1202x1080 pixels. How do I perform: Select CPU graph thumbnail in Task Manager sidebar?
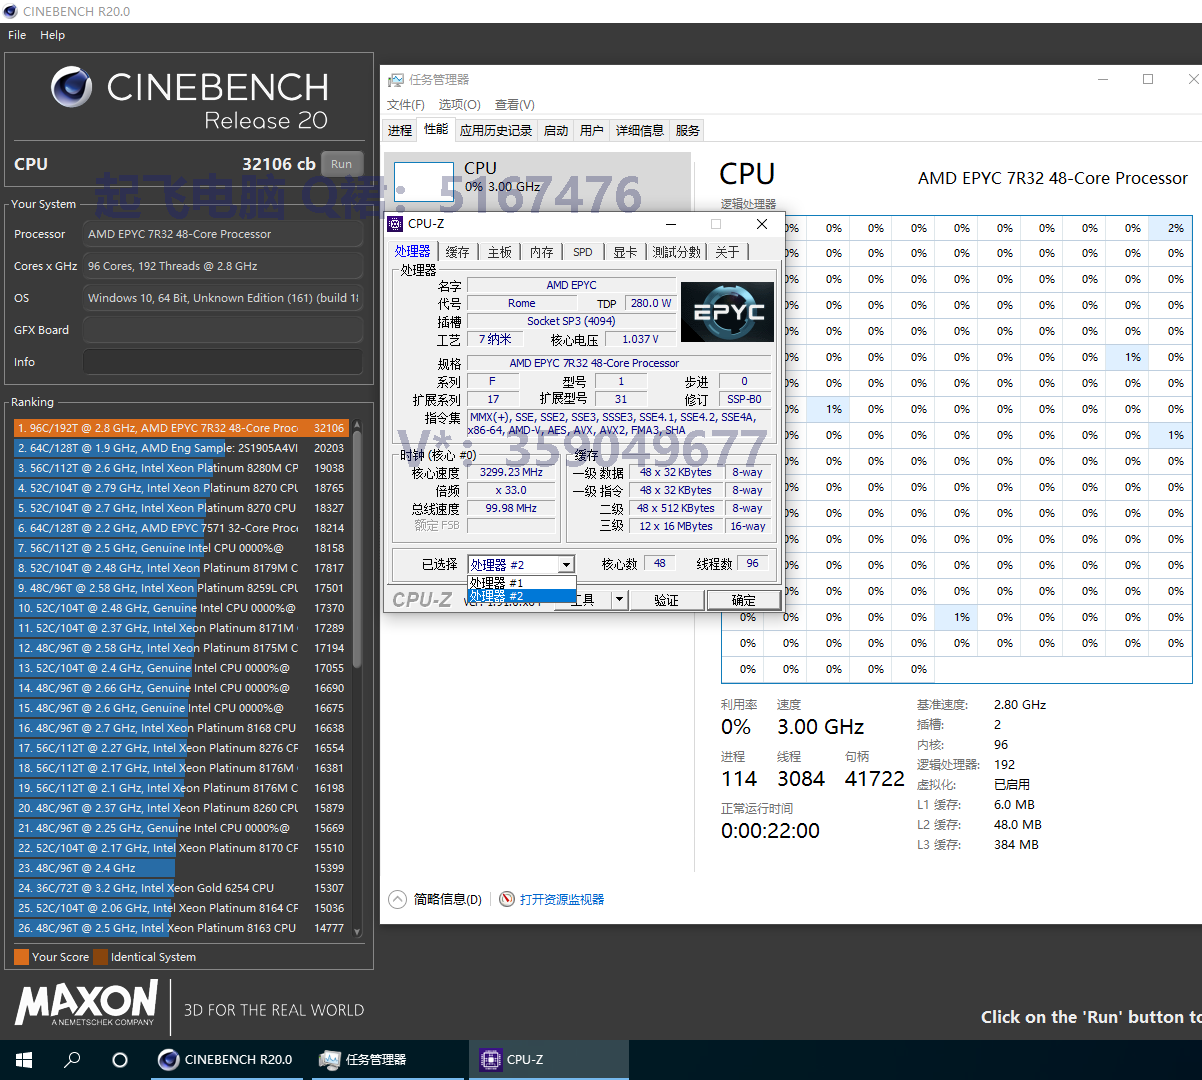426,180
